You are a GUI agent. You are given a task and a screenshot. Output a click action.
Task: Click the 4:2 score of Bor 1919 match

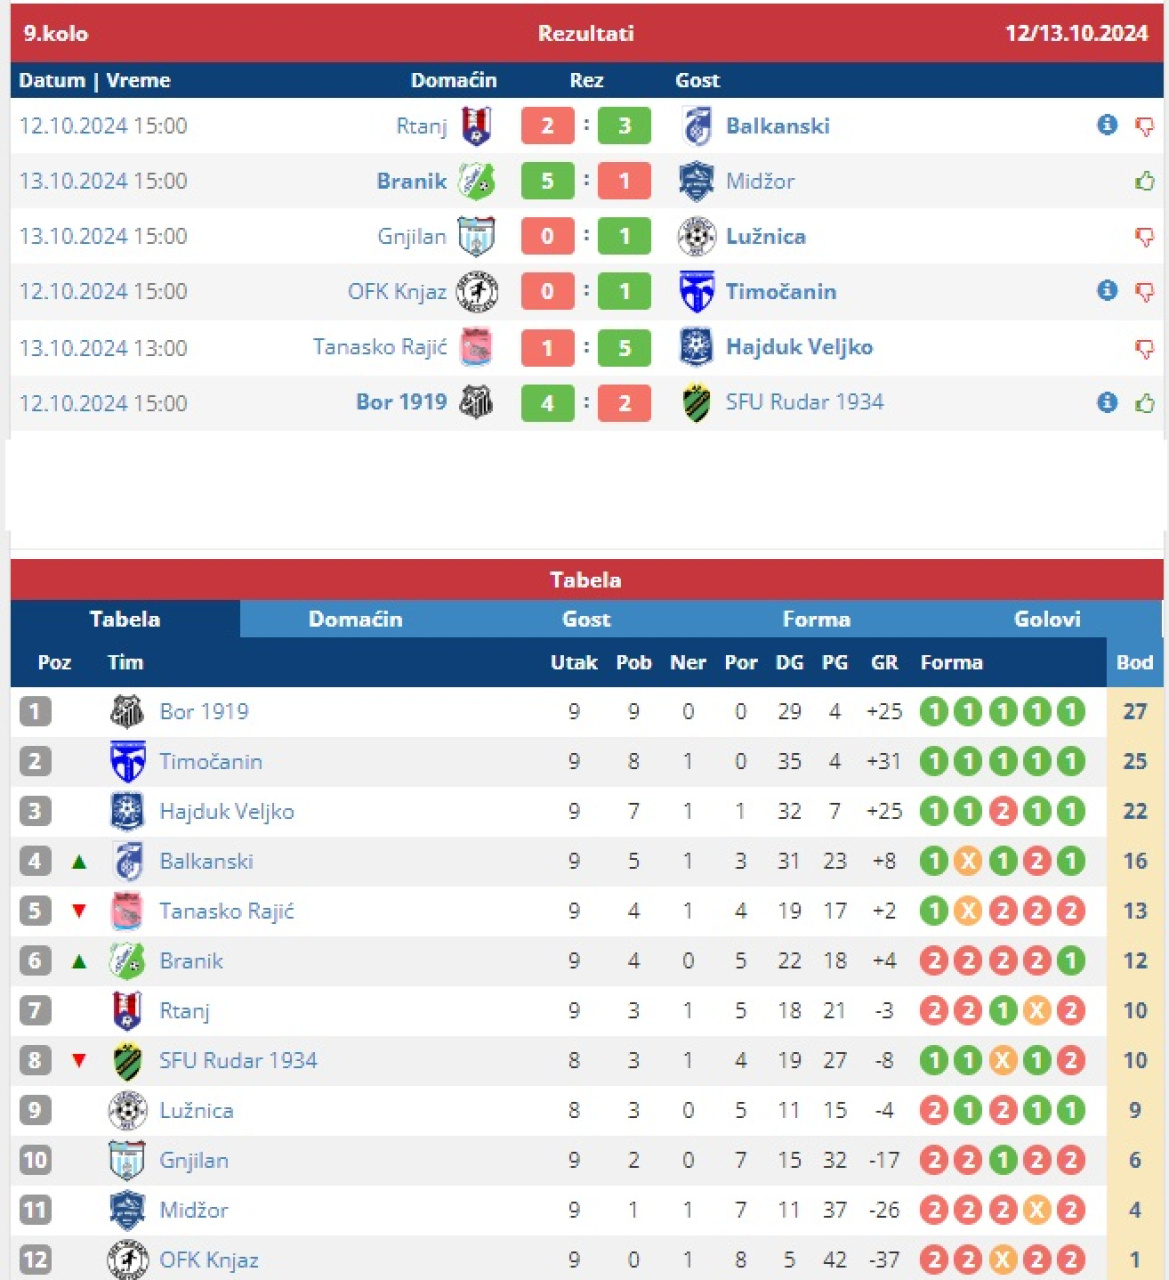click(586, 403)
